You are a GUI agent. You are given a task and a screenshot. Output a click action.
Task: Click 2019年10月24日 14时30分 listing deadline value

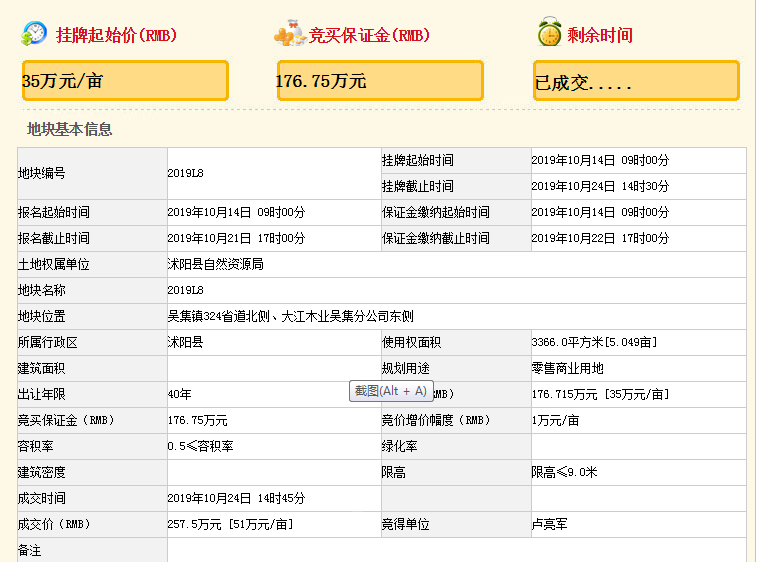(x=600, y=187)
